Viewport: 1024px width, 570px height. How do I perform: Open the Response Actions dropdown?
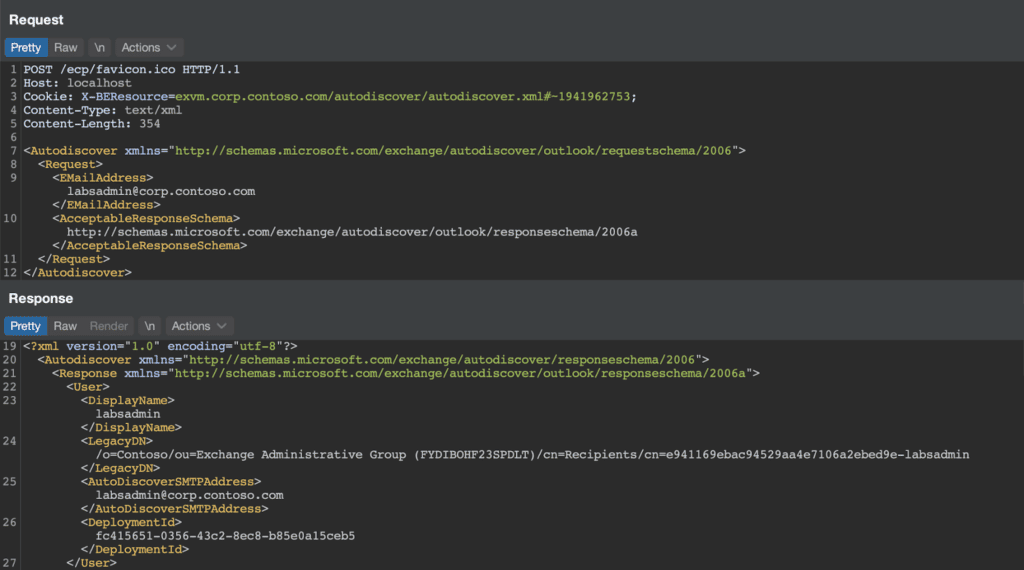199,326
